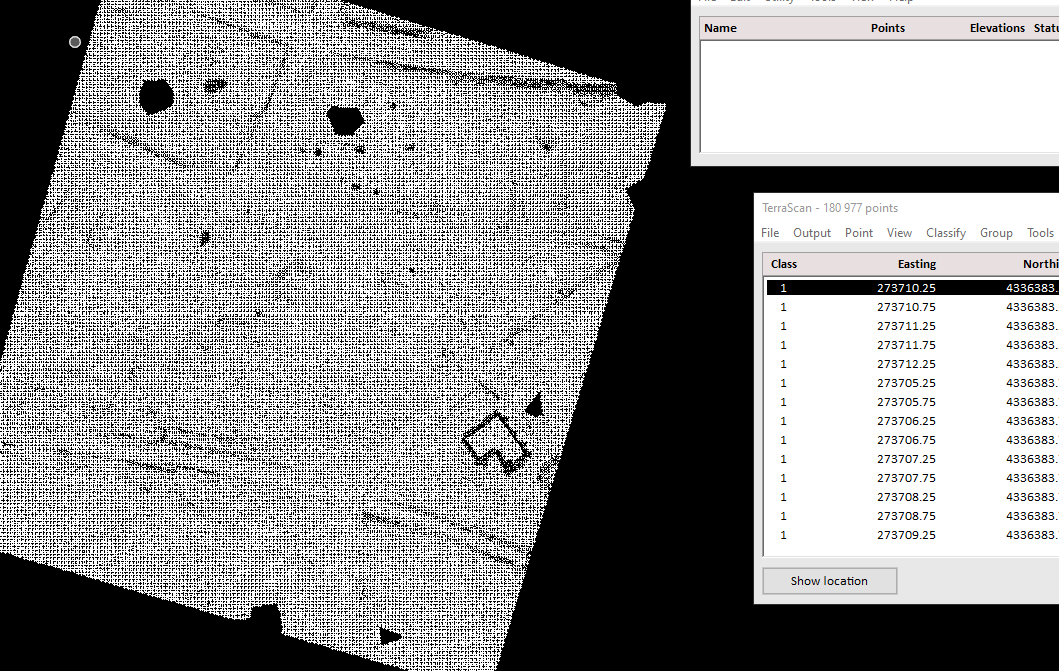Viewport: 1059px width, 671px height.
Task: Click the Elevations column header
Action: pos(997,27)
